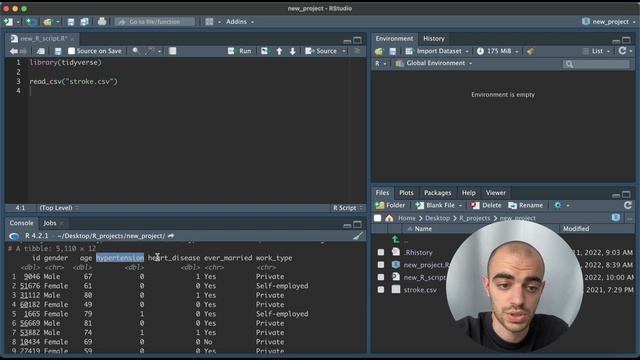Switch to the Plots tab

point(406,193)
